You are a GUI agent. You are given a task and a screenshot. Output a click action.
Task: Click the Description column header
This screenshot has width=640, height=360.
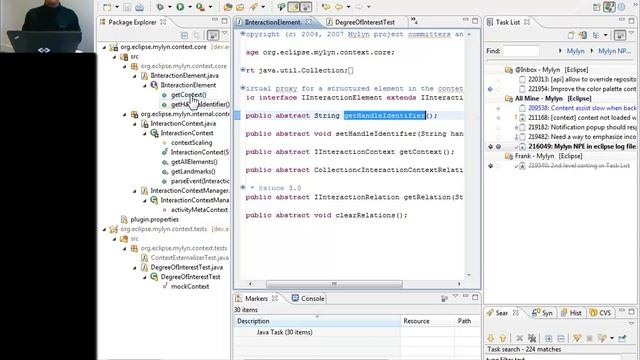pos(317,321)
